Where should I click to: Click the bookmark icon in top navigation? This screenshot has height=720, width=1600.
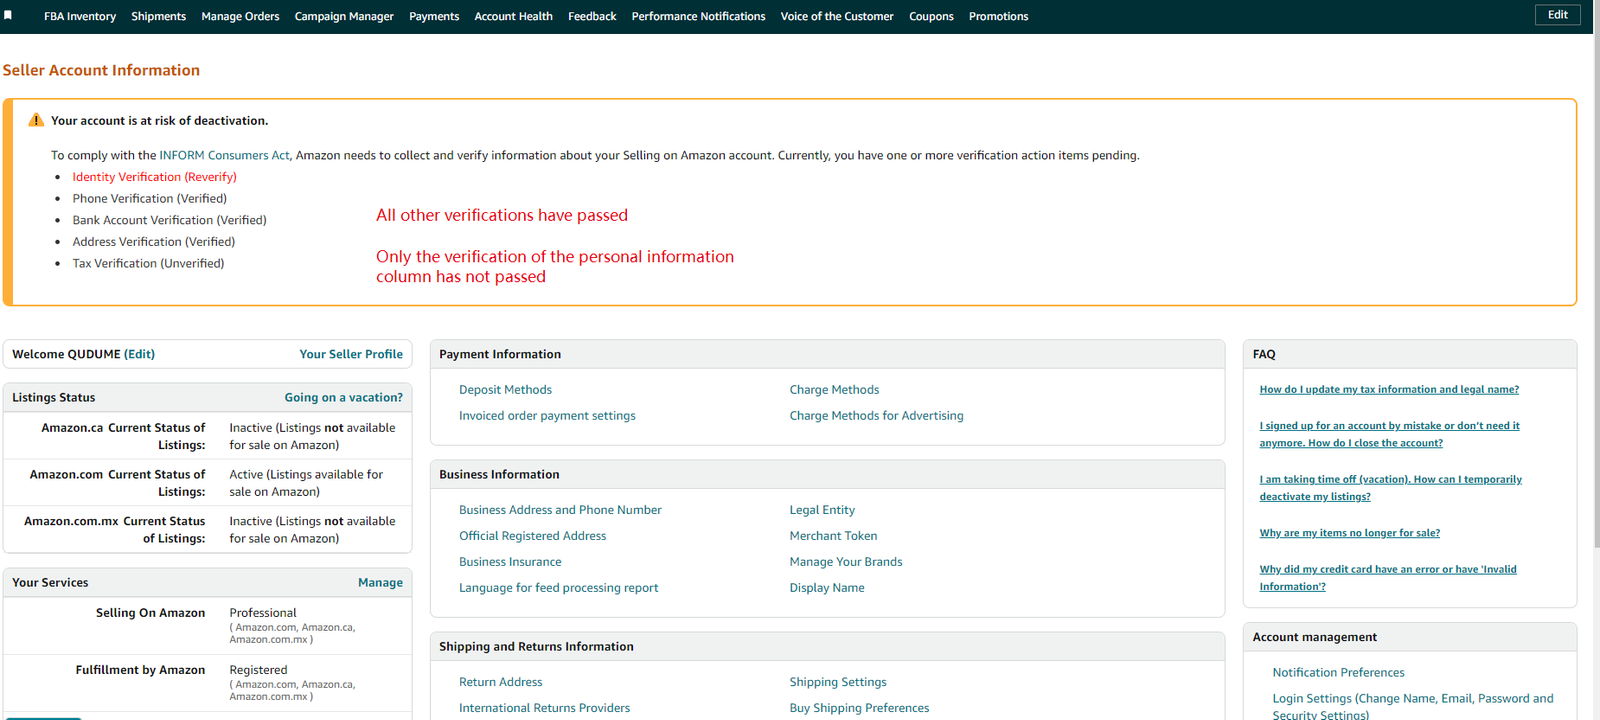8,16
